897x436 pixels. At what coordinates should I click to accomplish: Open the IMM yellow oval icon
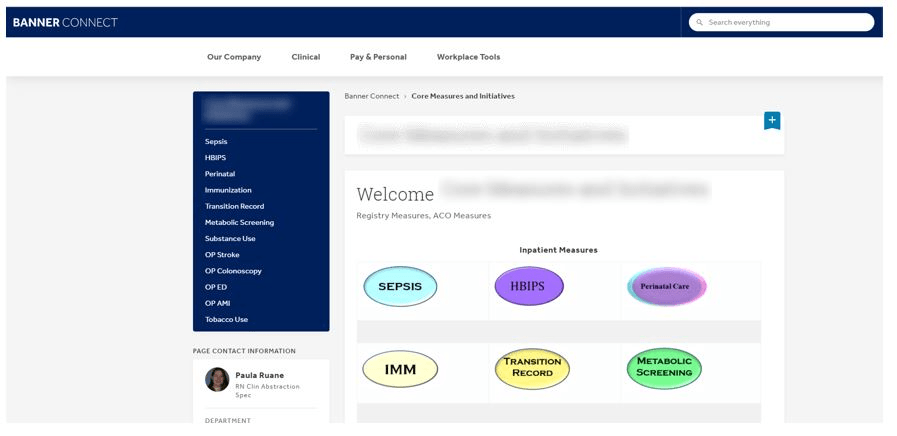click(x=400, y=369)
